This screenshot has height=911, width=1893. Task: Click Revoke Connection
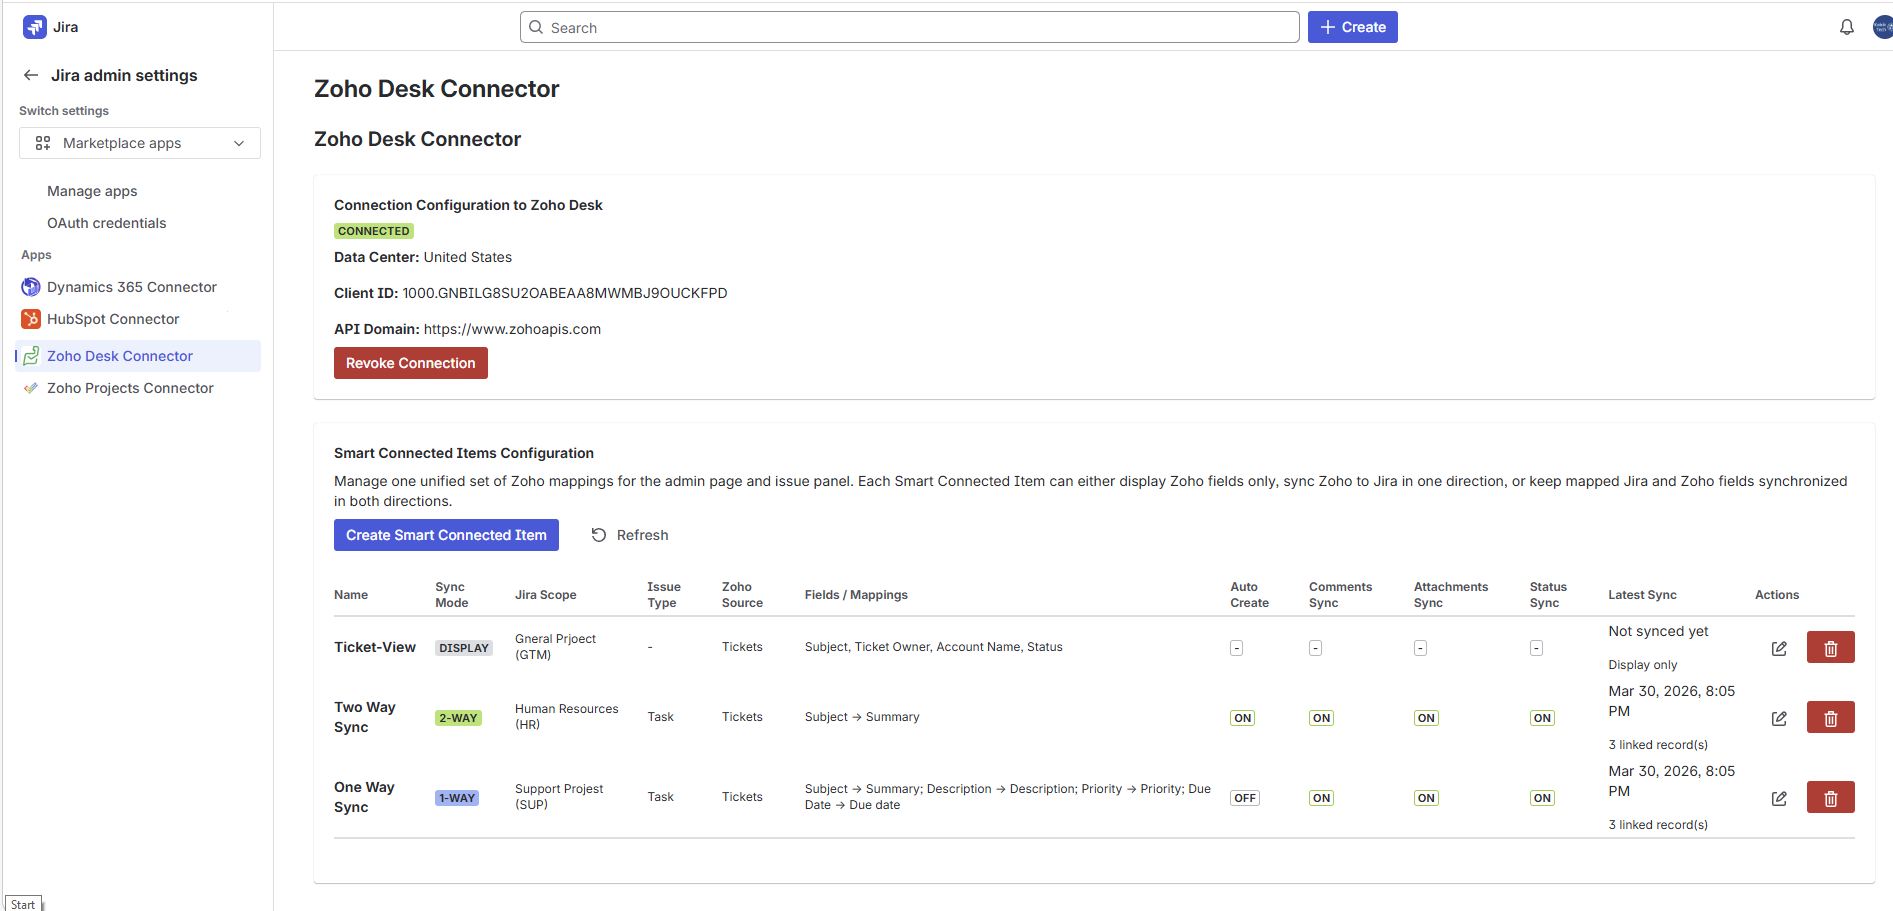(410, 362)
